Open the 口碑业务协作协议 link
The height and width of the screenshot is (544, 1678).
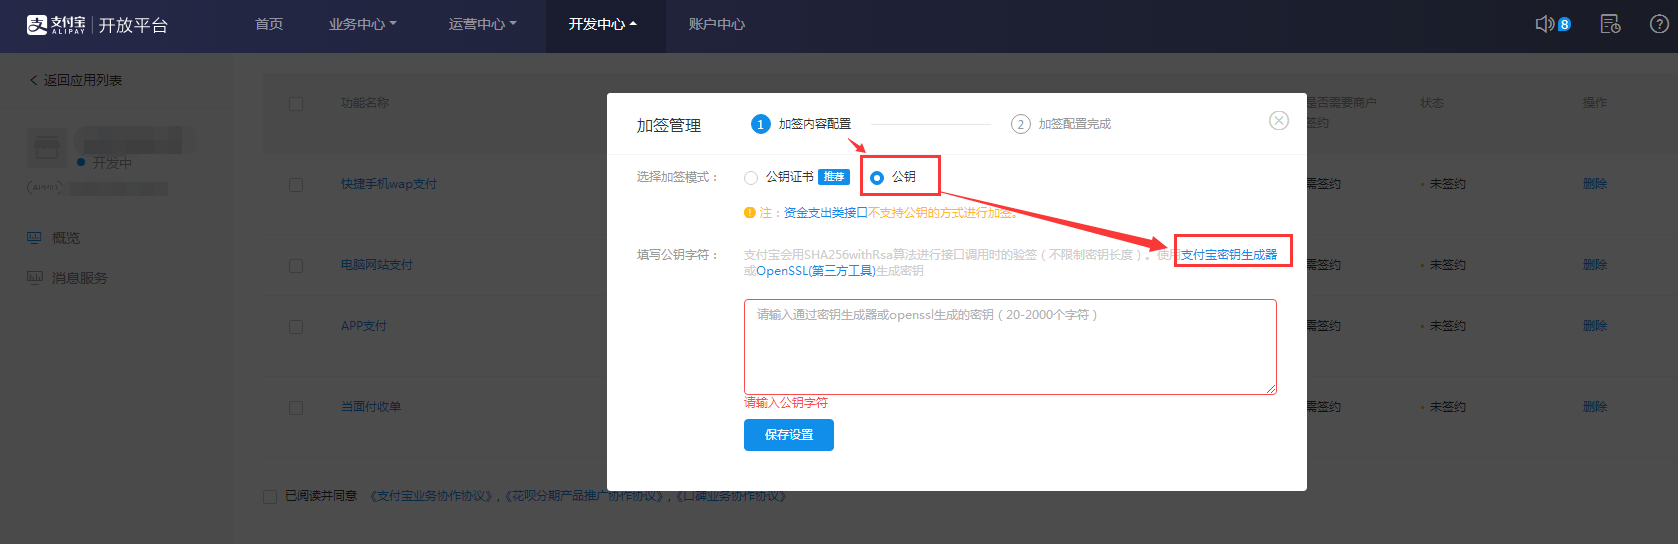[x=732, y=496]
